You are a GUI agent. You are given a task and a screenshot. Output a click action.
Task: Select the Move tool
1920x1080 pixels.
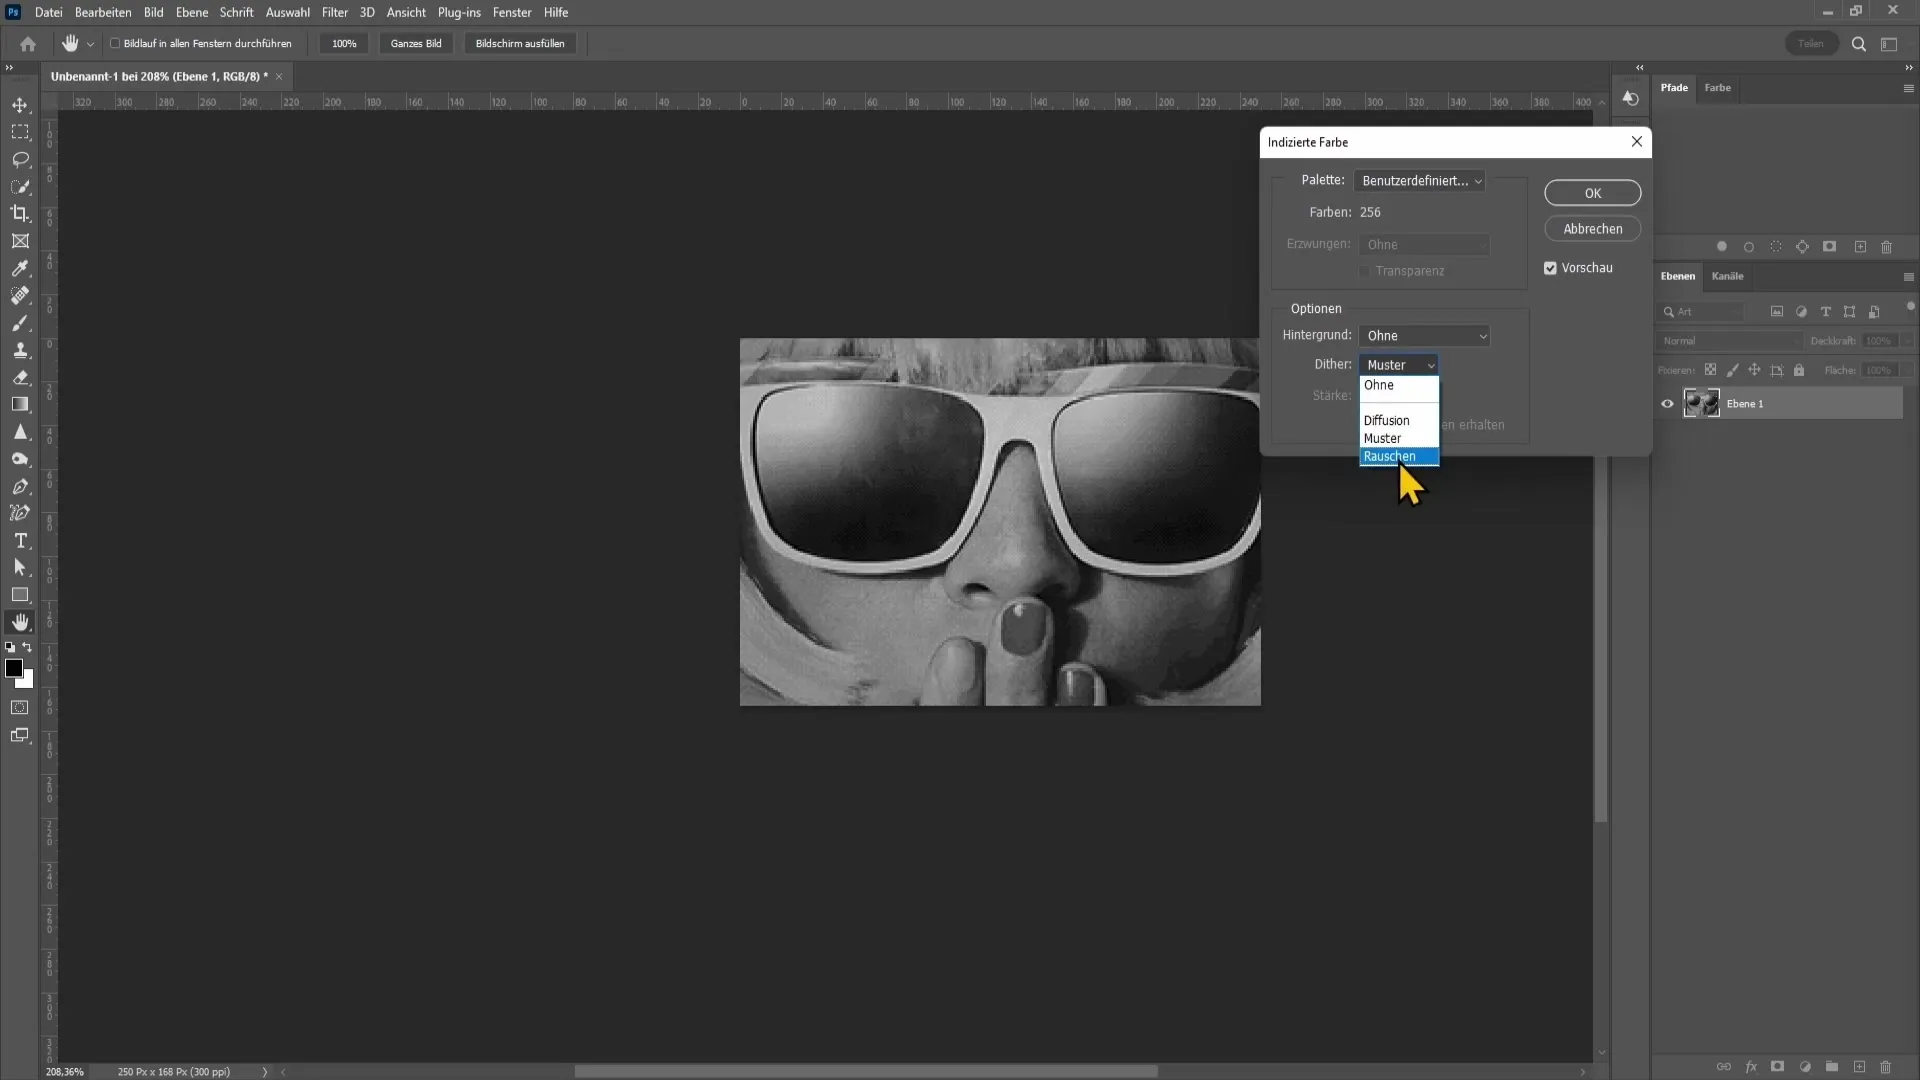click(20, 105)
